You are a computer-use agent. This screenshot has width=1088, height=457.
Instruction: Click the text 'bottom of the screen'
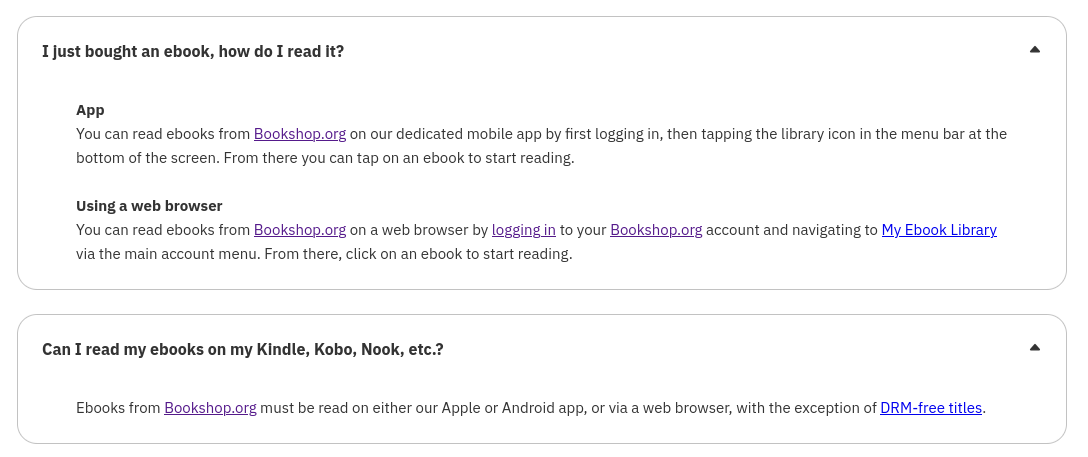pyautogui.click(x=148, y=158)
